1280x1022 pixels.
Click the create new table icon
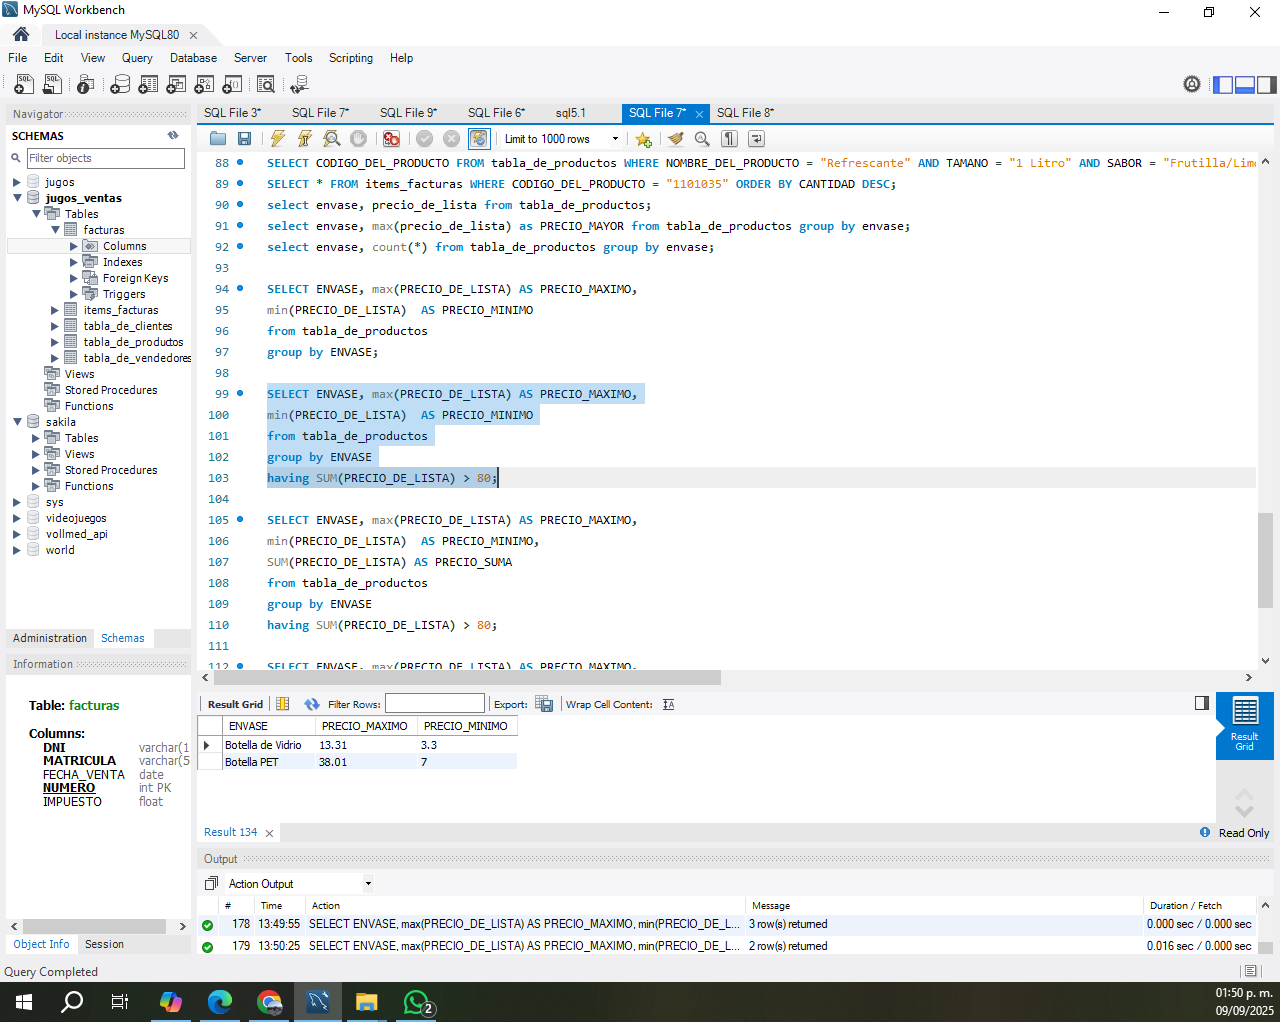[148, 85]
